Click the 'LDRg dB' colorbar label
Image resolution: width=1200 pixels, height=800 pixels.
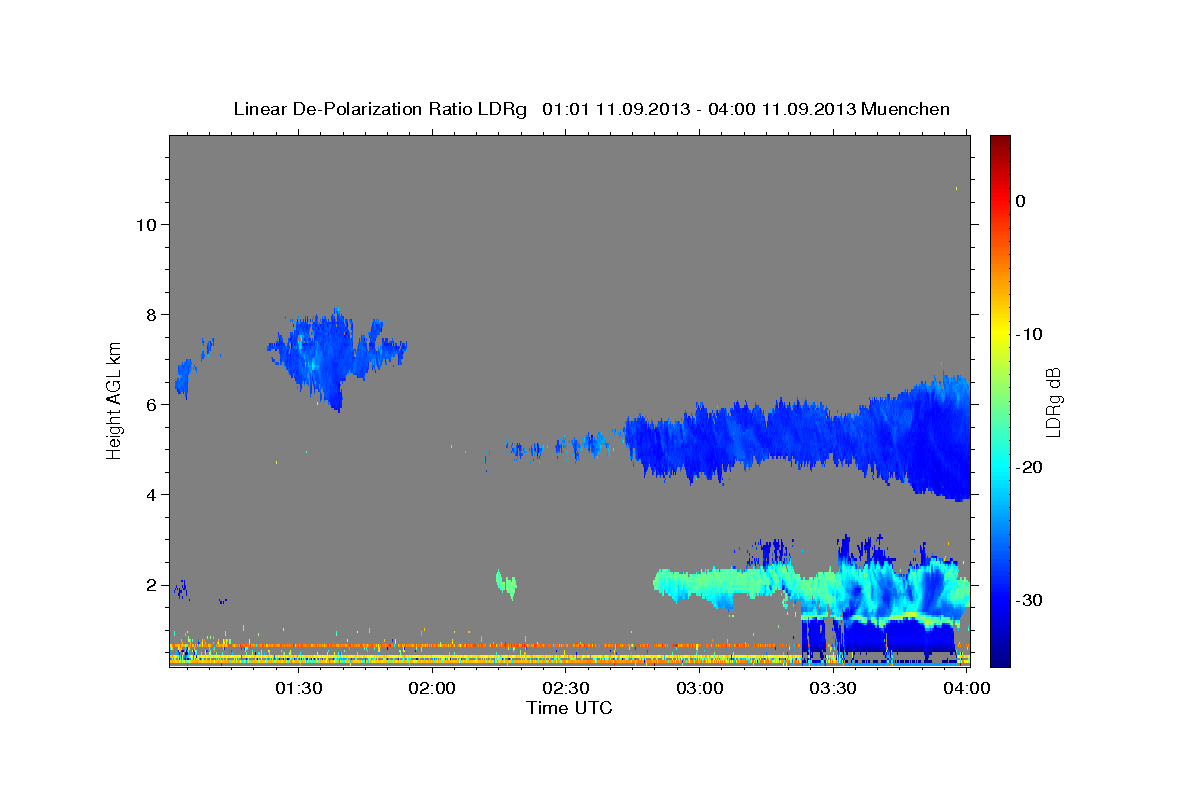(x=1053, y=402)
